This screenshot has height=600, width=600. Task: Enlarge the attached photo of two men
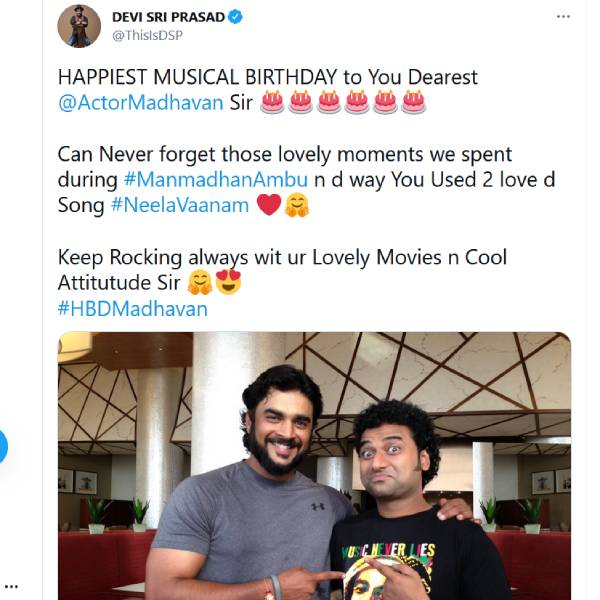point(314,465)
